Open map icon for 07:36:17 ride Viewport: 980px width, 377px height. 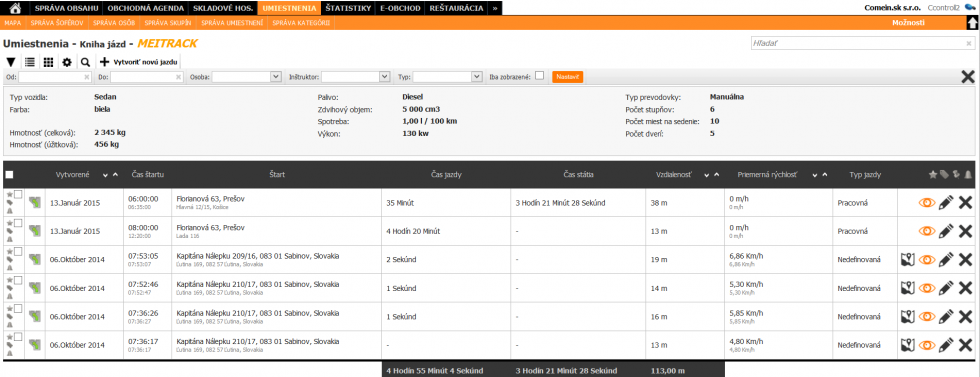908,344
